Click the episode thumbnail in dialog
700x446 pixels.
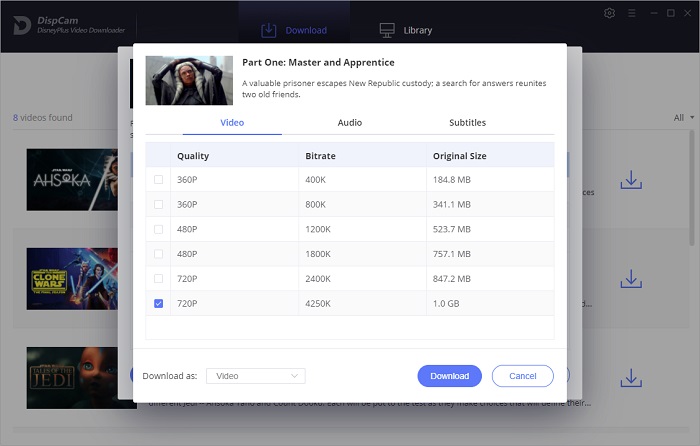(x=189, y=80)
